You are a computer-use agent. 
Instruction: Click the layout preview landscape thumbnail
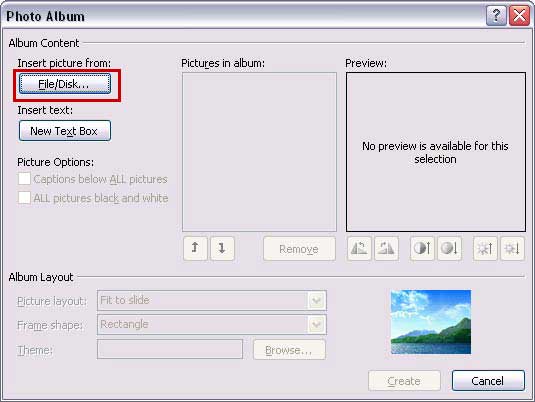(431, 322)
